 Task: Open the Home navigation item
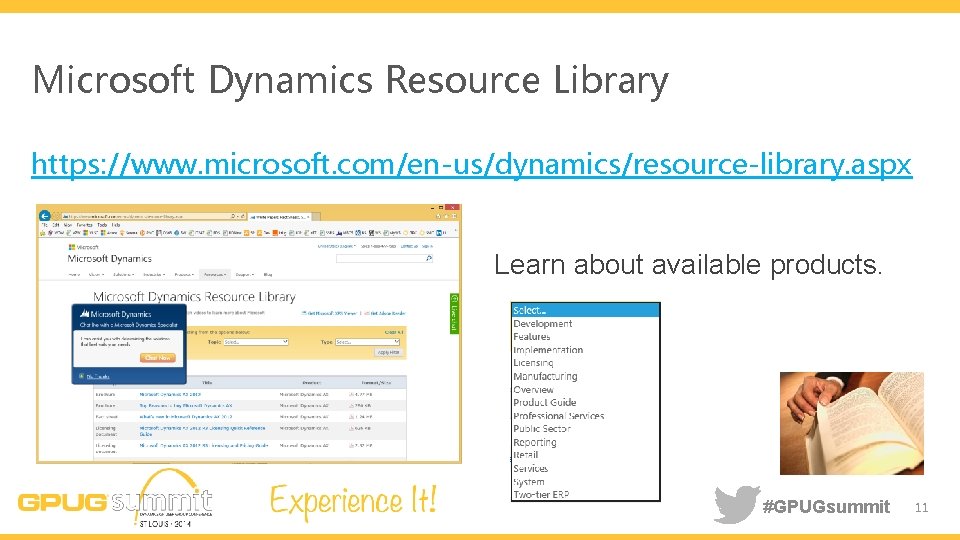coord(74,274)
